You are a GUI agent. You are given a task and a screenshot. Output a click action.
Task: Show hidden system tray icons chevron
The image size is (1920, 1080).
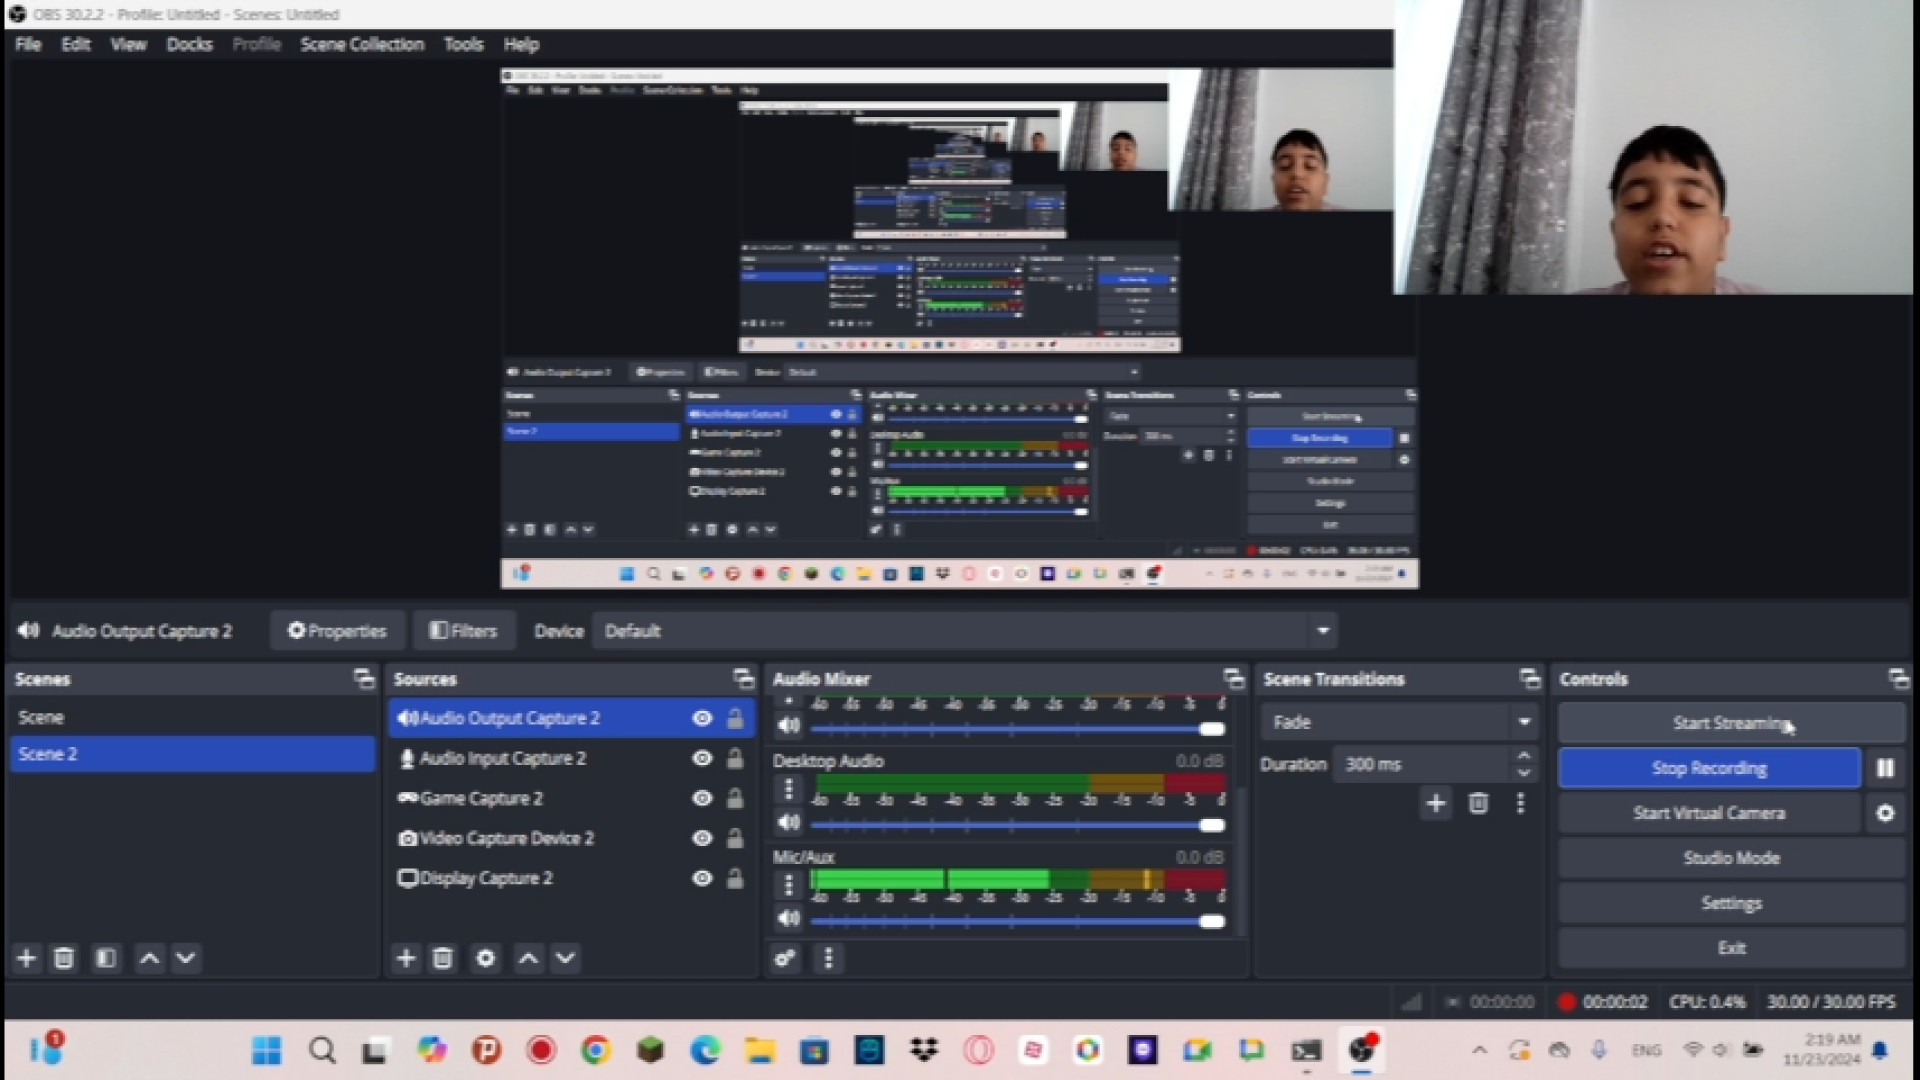coord(1479,1050)
